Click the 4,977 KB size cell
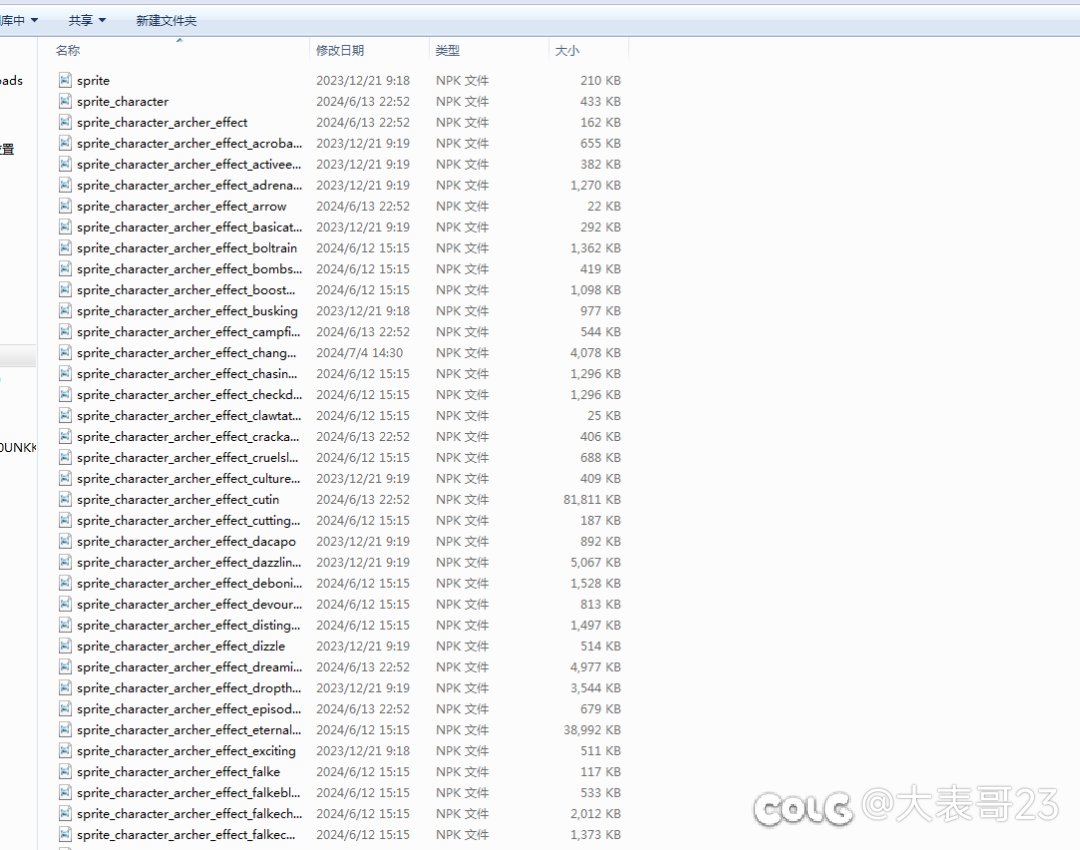The width and height of the screenshot is (1080, 850). [x=595, y=667]
